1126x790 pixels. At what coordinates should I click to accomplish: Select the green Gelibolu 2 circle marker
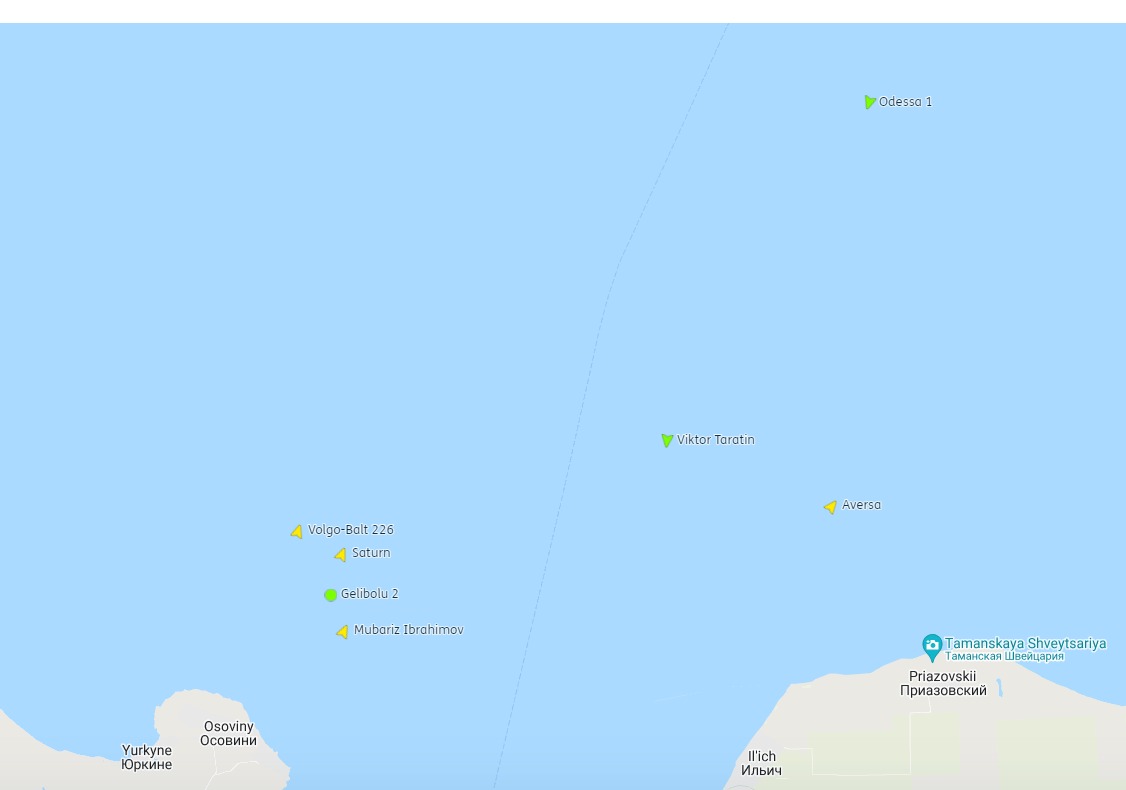tap(330, 595)
